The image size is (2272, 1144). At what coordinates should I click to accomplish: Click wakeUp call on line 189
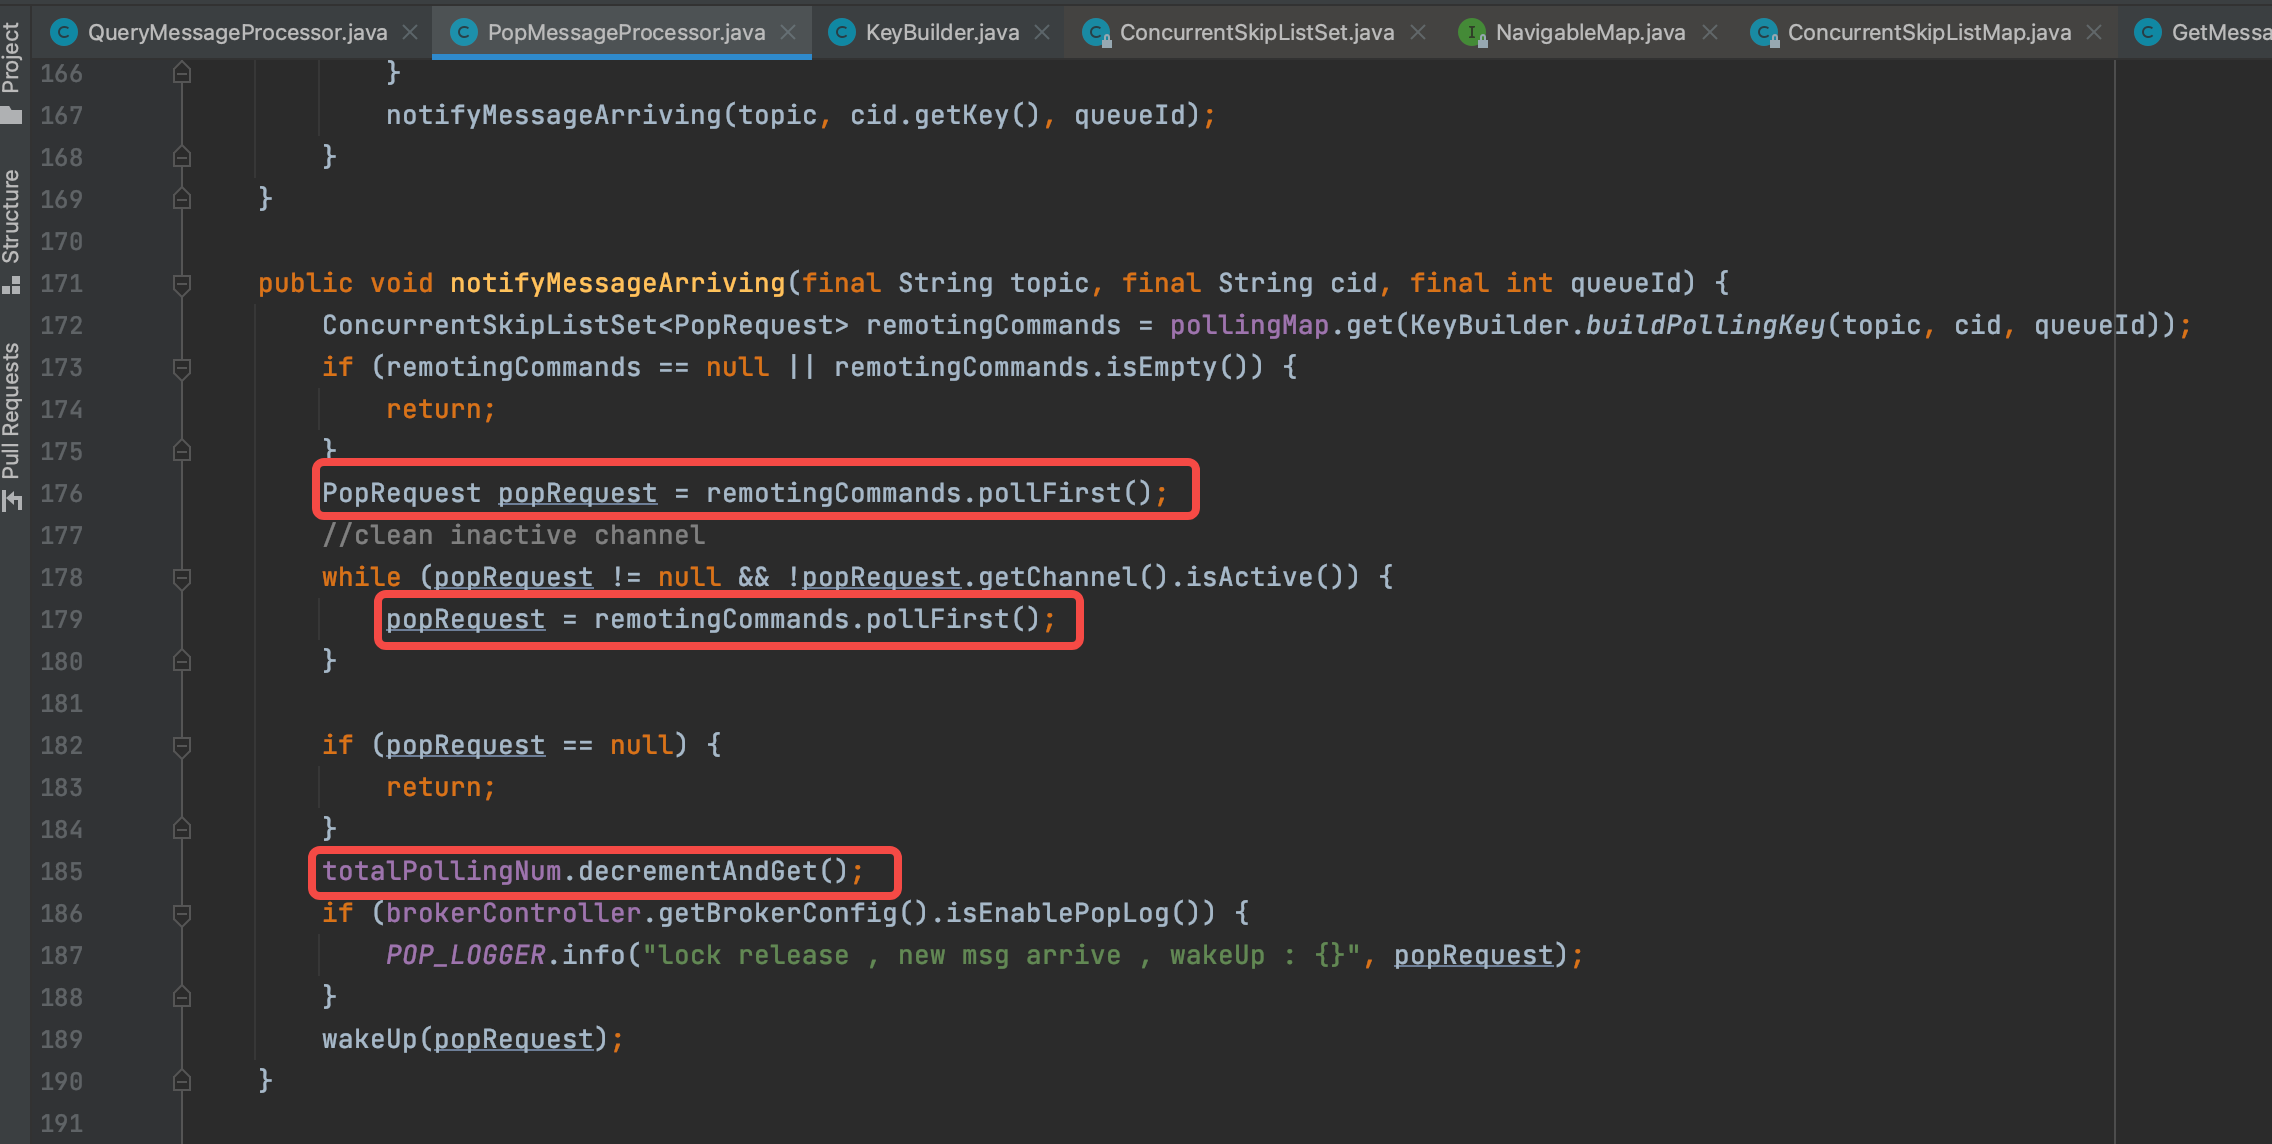coord(369,1040)
